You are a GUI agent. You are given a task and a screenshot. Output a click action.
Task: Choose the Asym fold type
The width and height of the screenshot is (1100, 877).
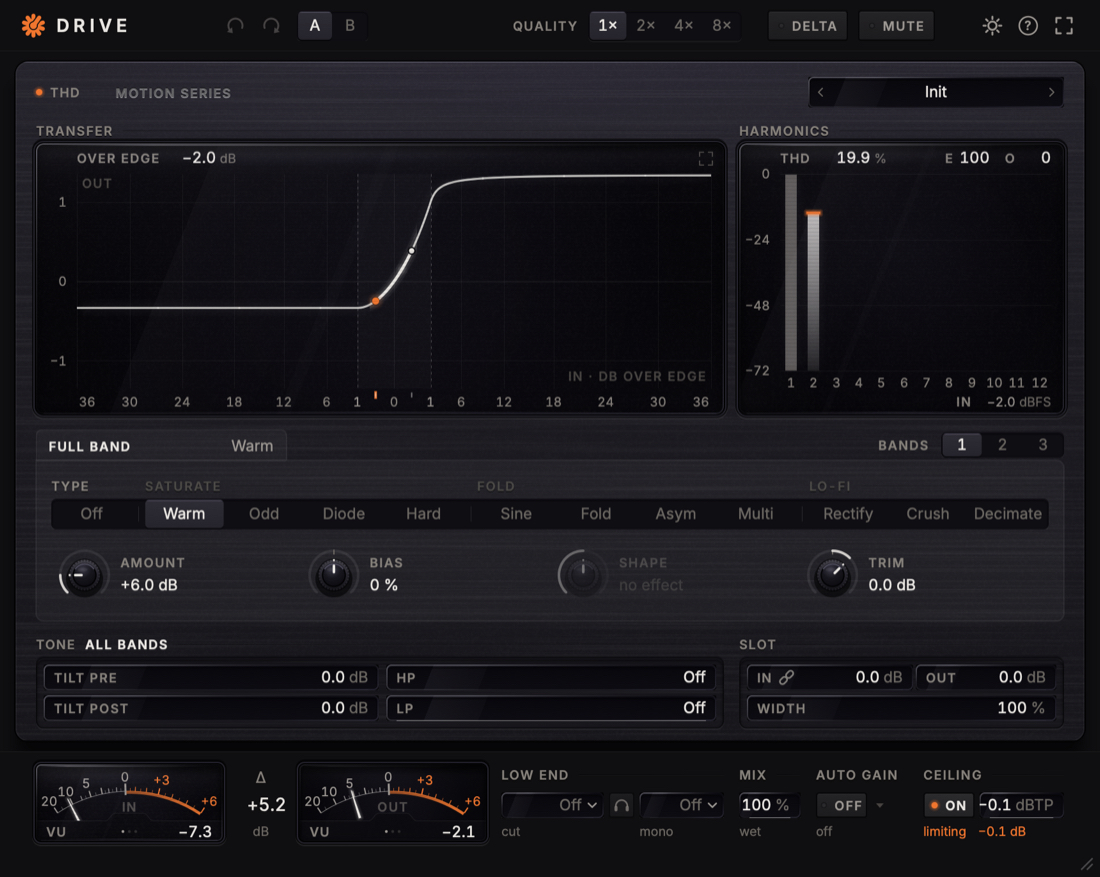click(676, 514)
